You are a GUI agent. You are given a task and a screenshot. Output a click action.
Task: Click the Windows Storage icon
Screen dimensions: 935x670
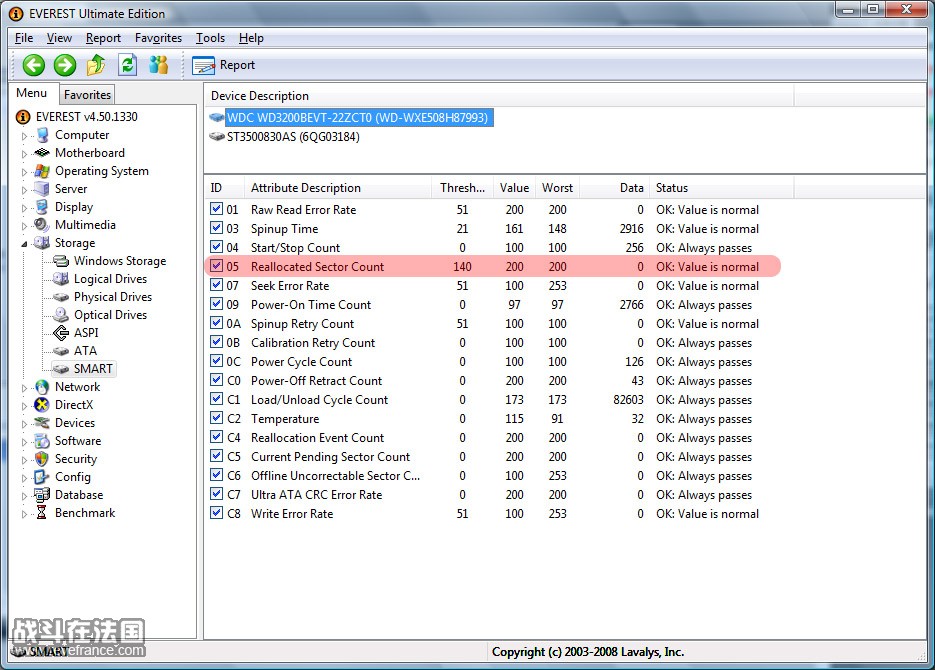[61, 261]
